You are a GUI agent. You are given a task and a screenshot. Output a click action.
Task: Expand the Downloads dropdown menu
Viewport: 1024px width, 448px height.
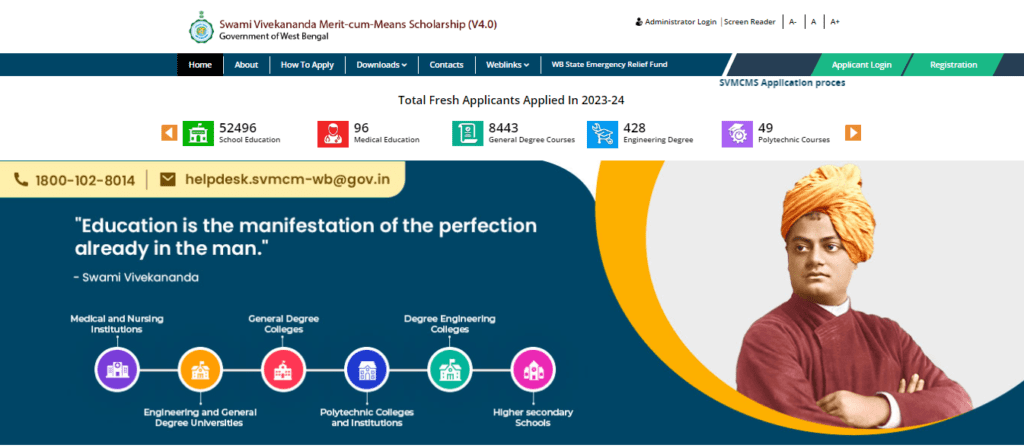pos(381,65)
